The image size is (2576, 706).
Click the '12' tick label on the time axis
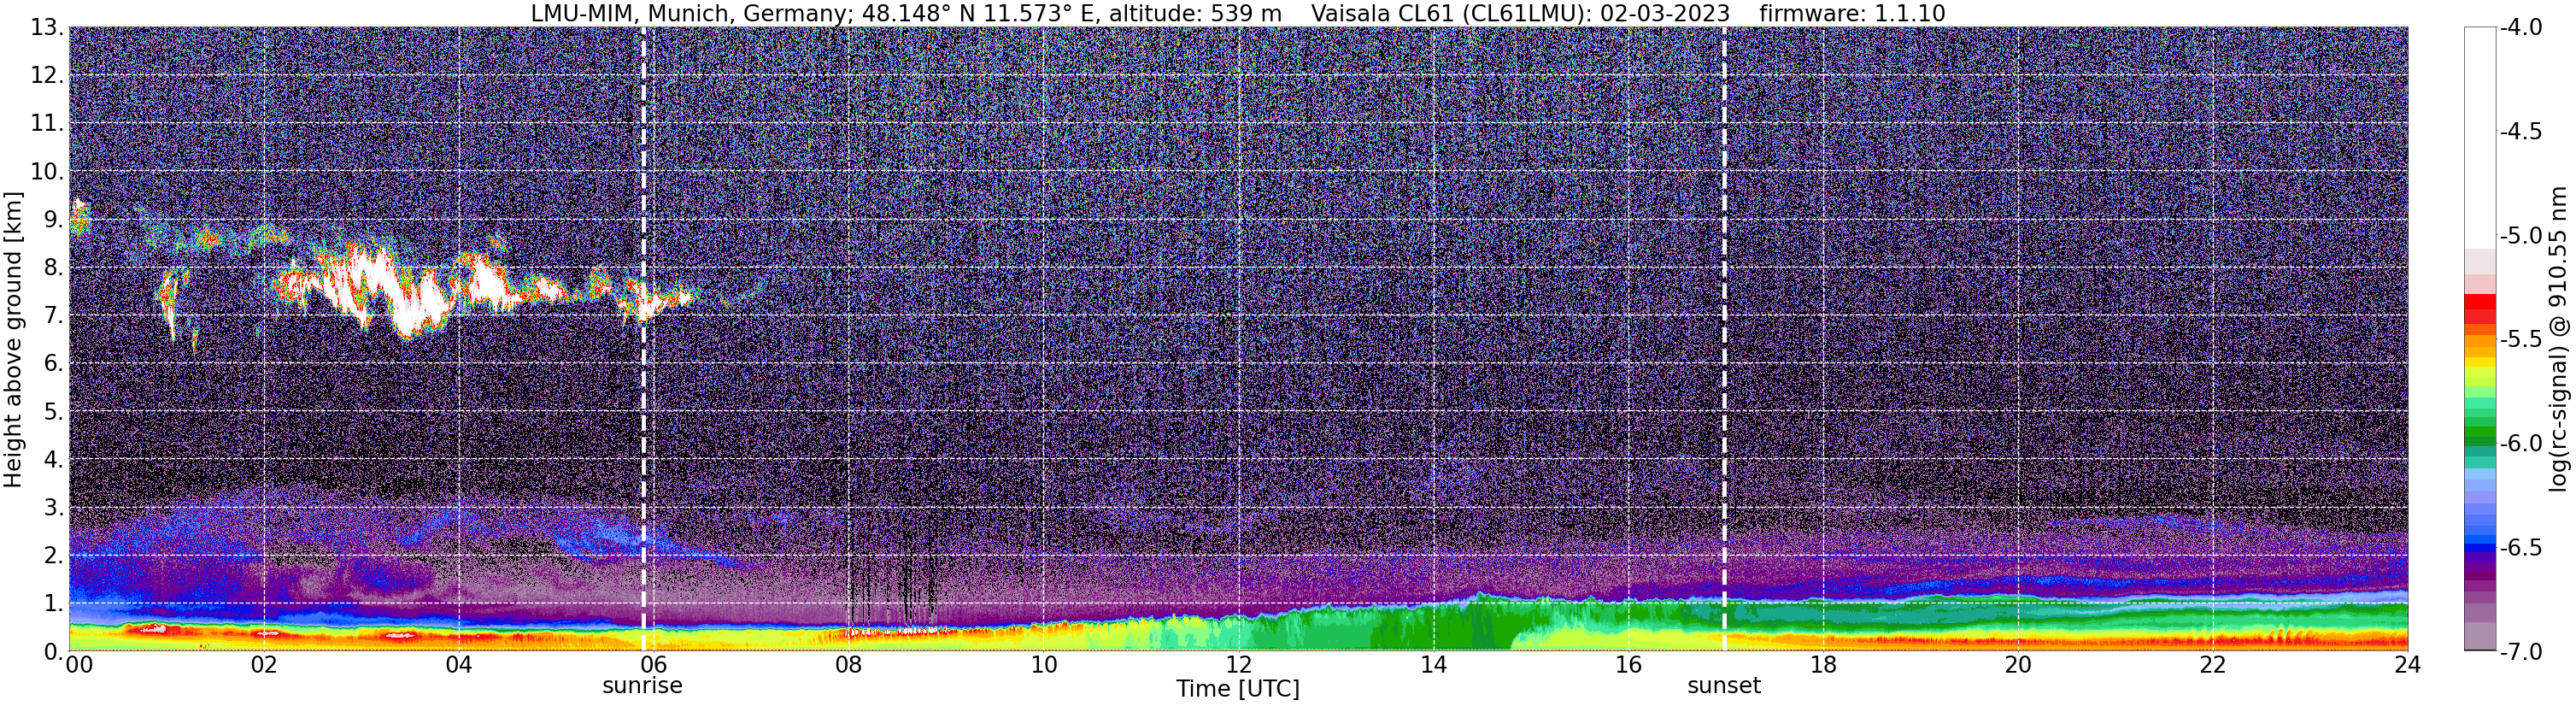point(1238,665)
